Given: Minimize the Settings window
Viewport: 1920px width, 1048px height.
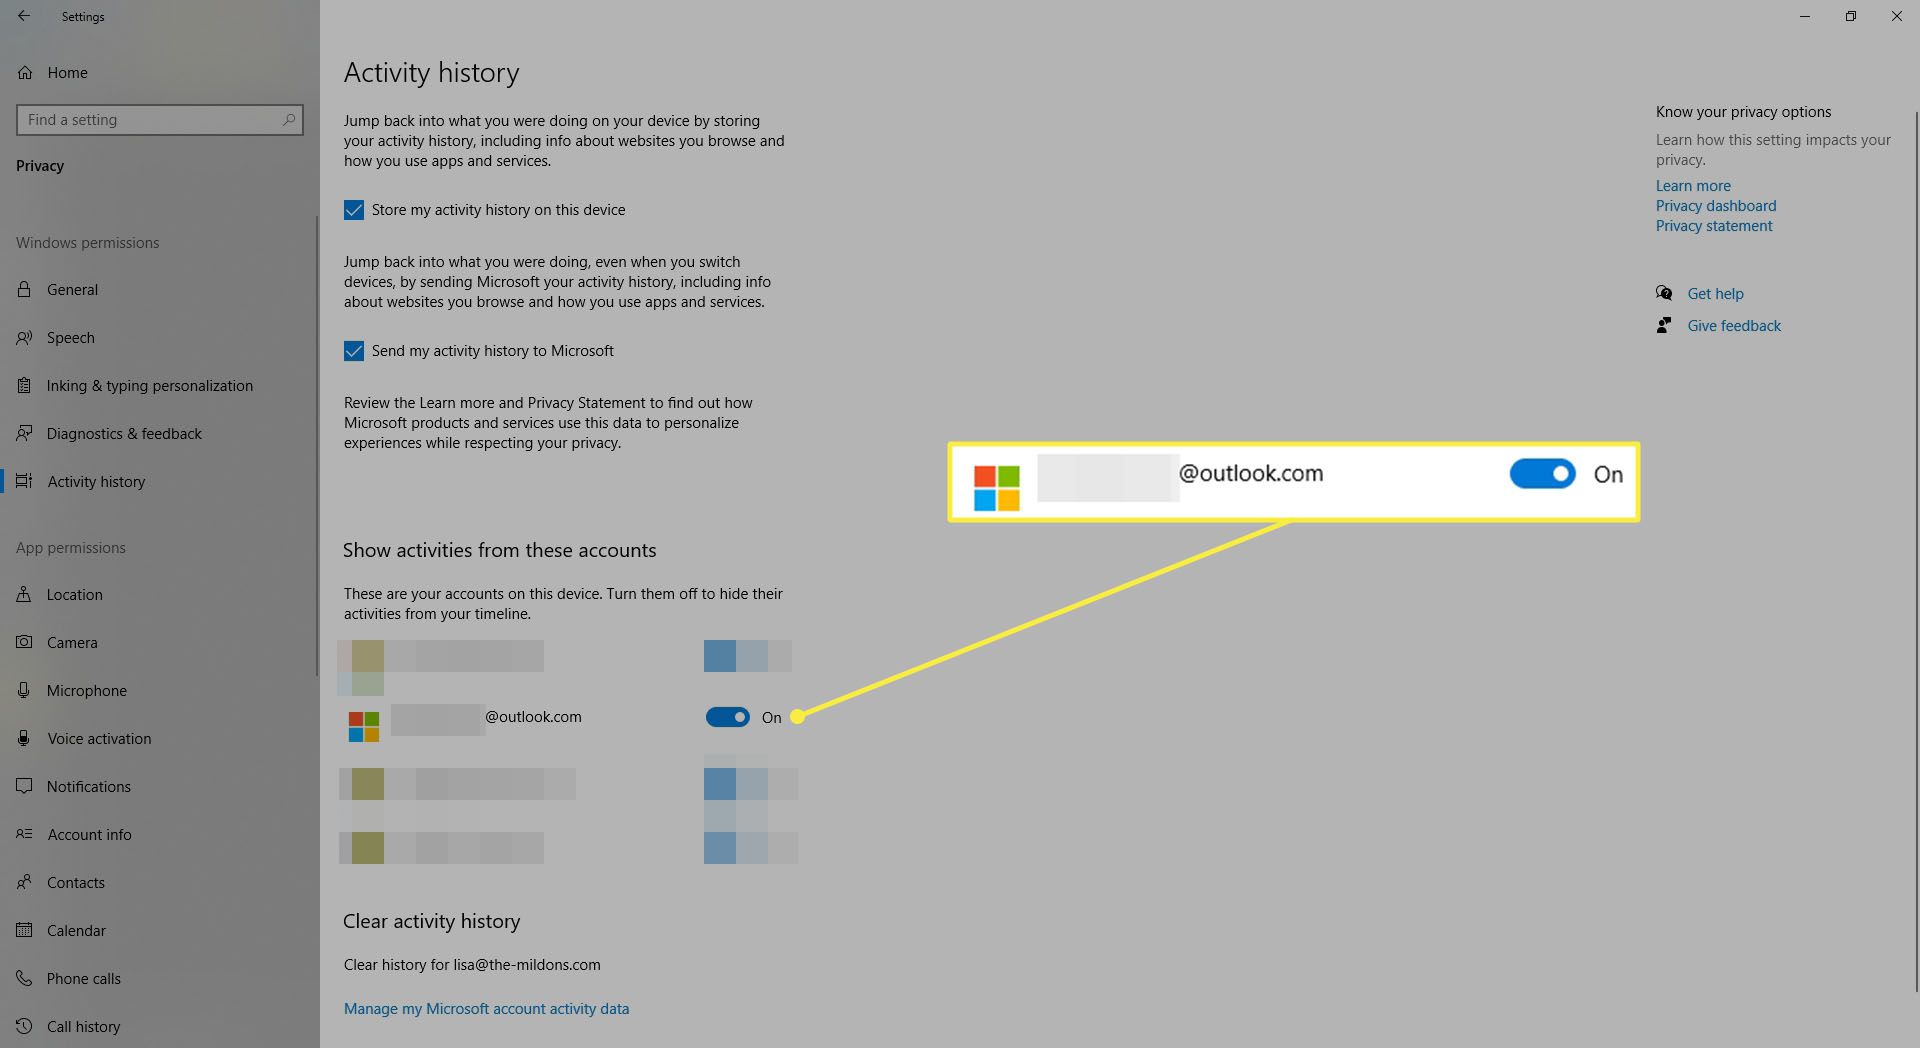Looking at the screenshot, I should pyautogui.click(x=1805, y=16).
